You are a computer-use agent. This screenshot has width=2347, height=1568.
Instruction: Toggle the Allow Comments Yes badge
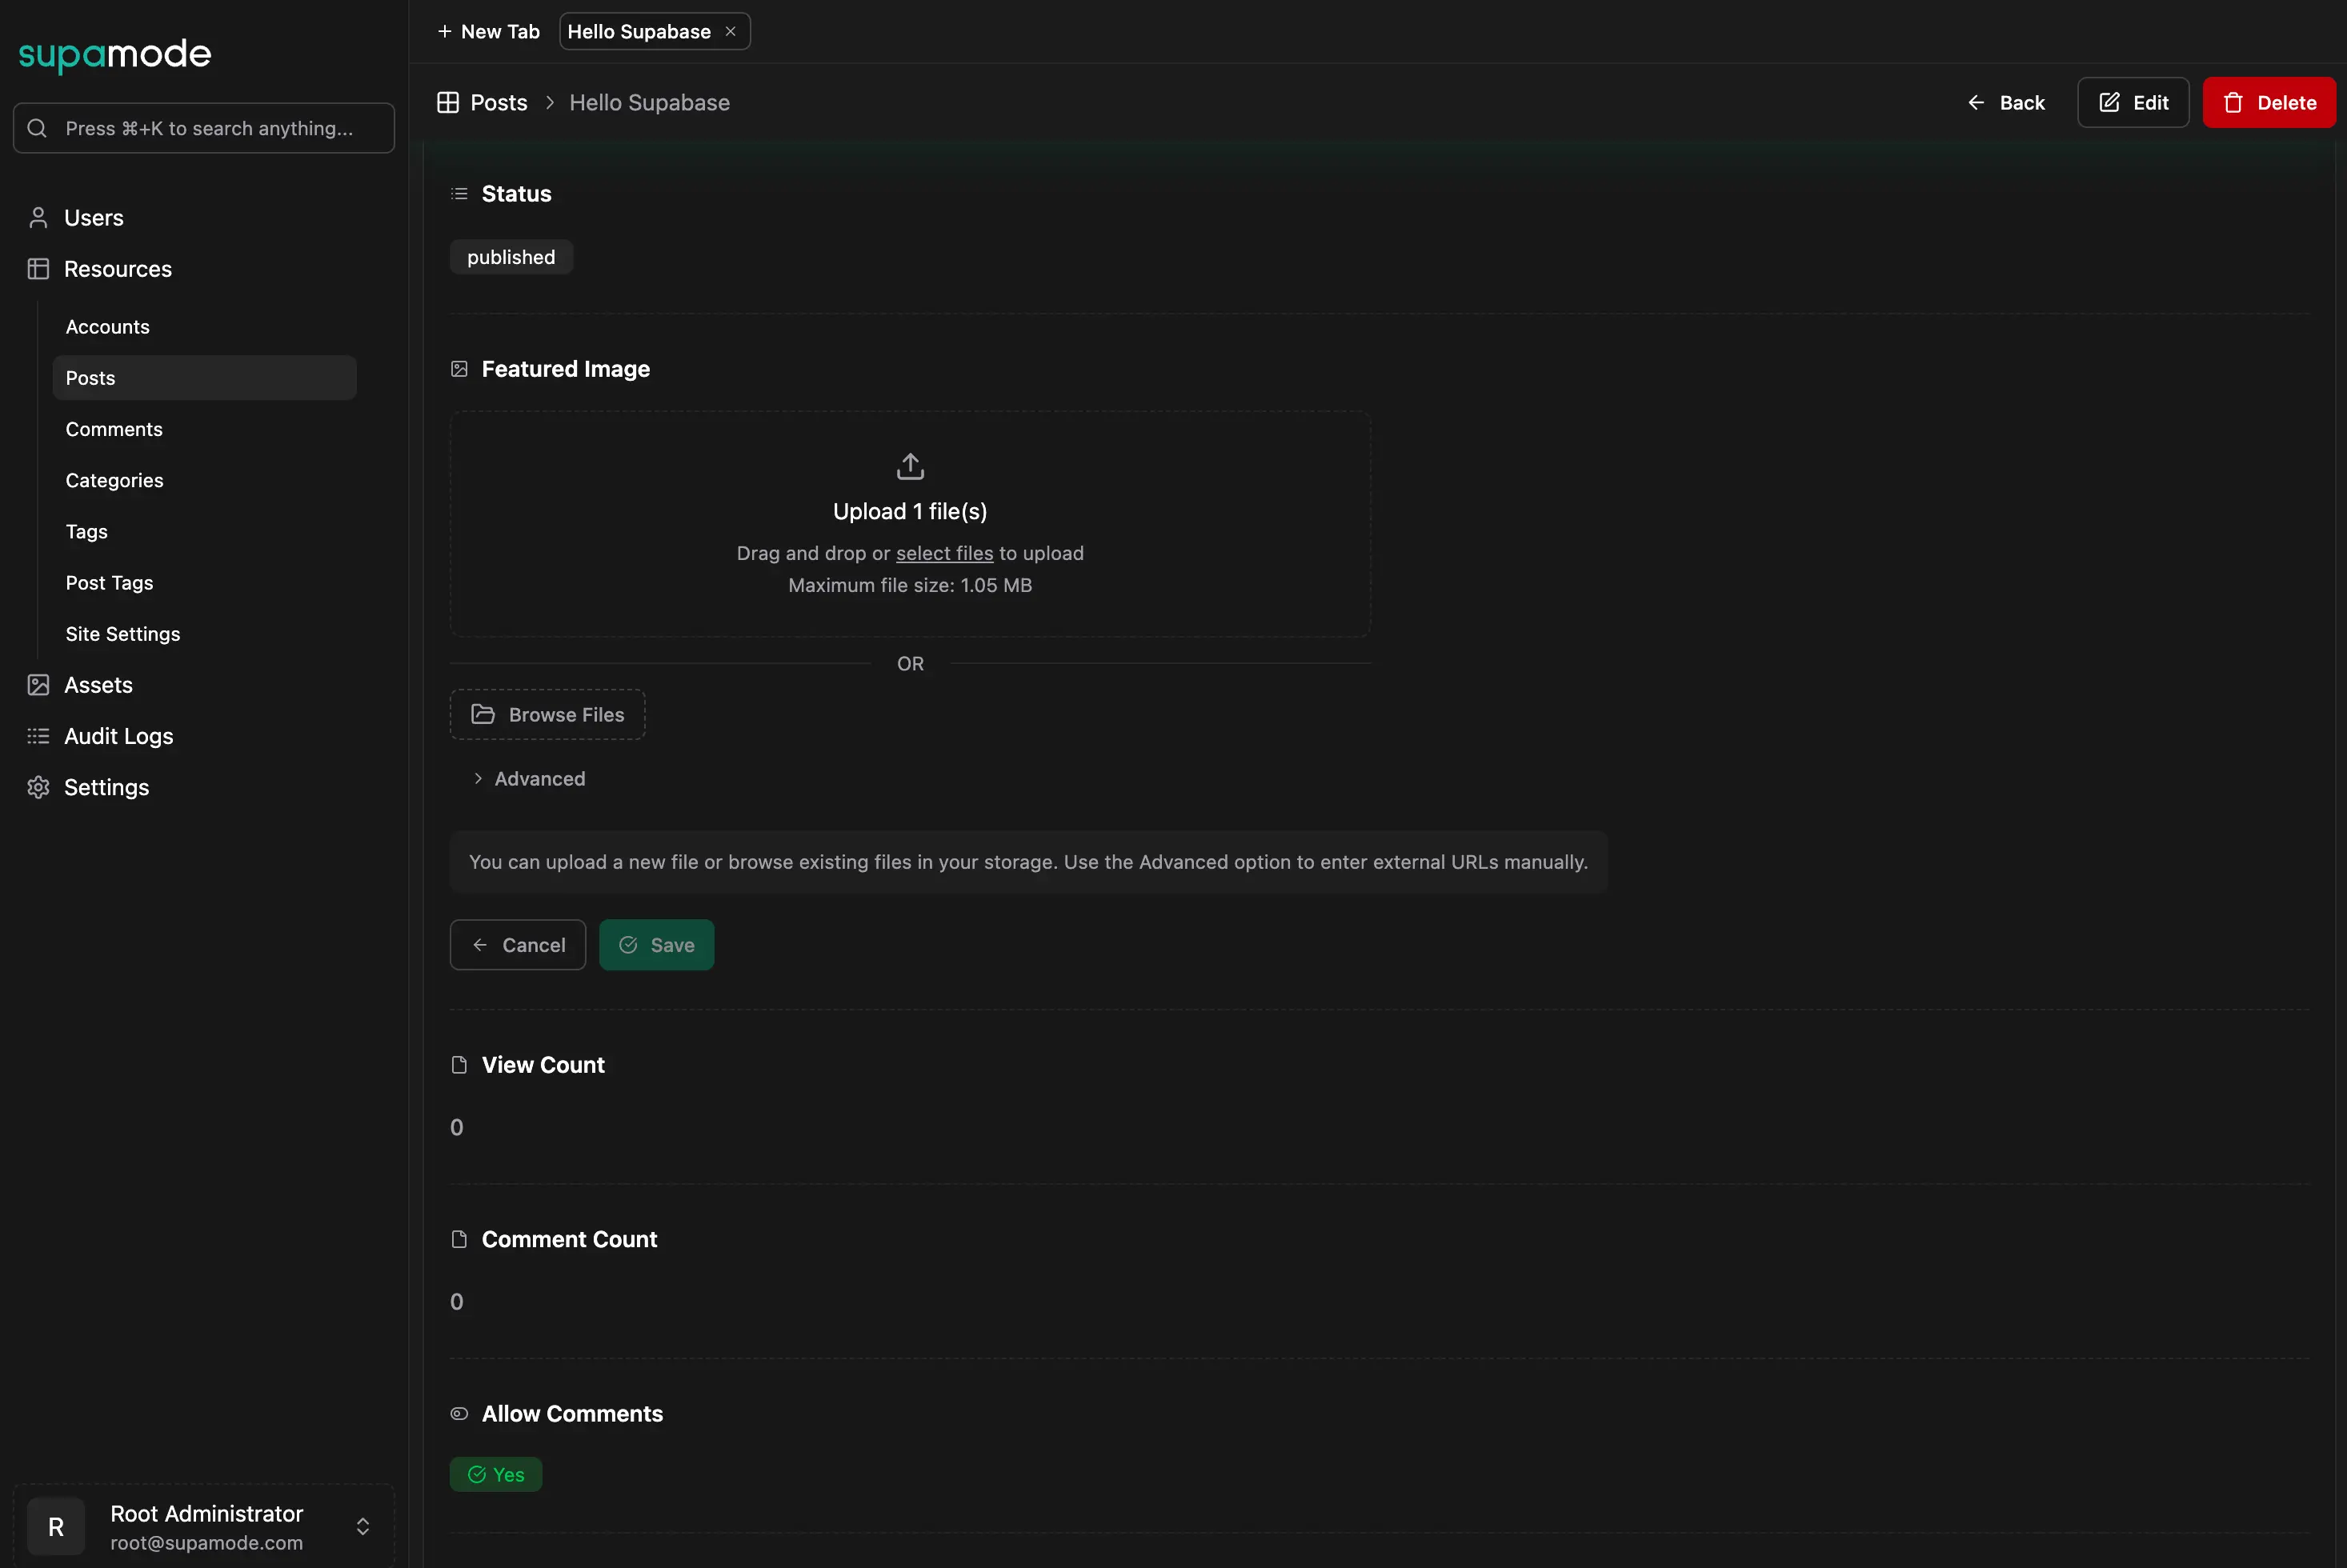click(496, 1474)
